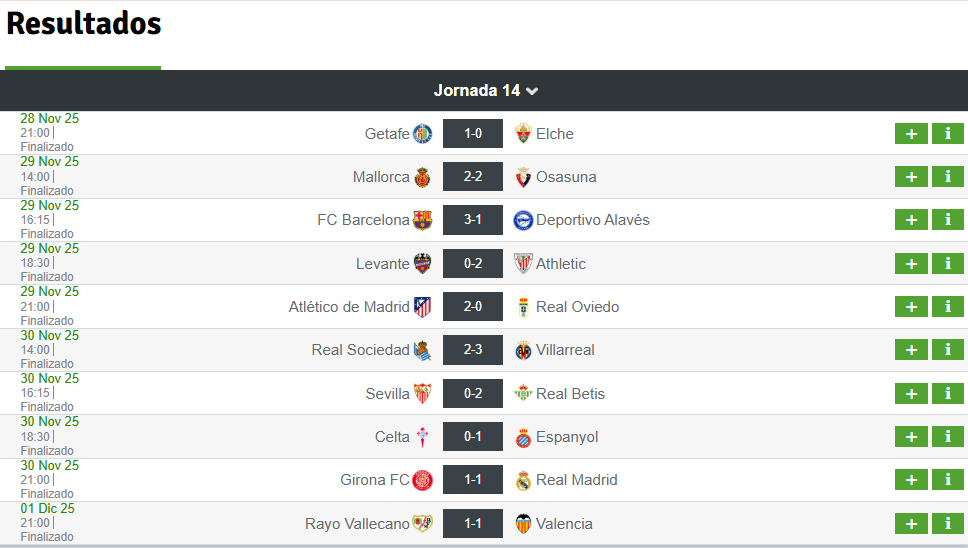Click the Real Betis crest icon
This screenshot has height=548, width=968.
pos(523,394)
